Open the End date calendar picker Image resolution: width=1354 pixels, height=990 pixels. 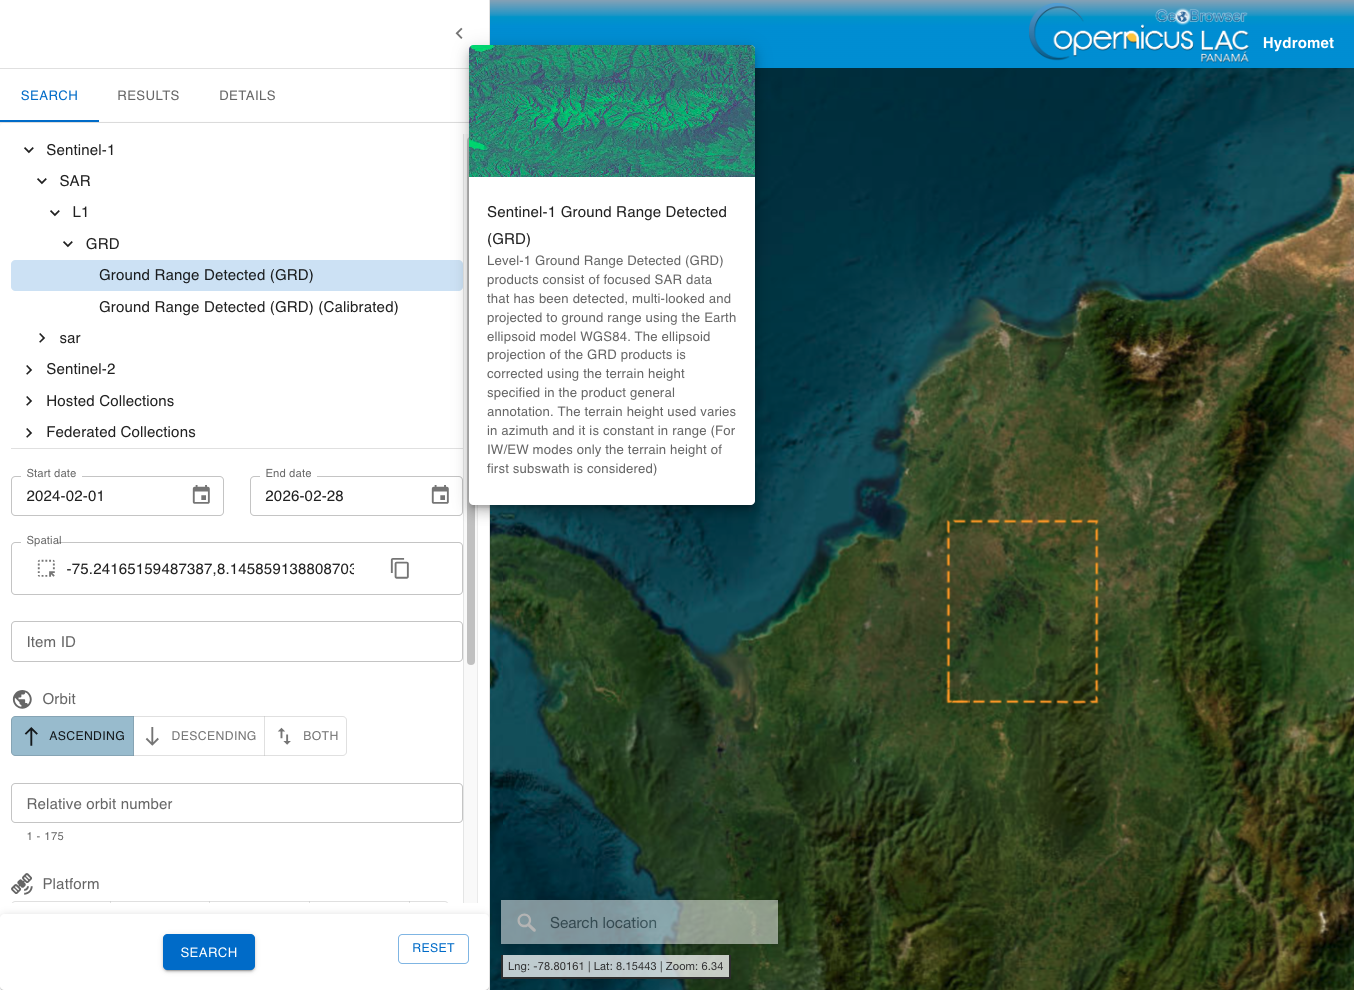pyautogui.click(x=440, y=495)
